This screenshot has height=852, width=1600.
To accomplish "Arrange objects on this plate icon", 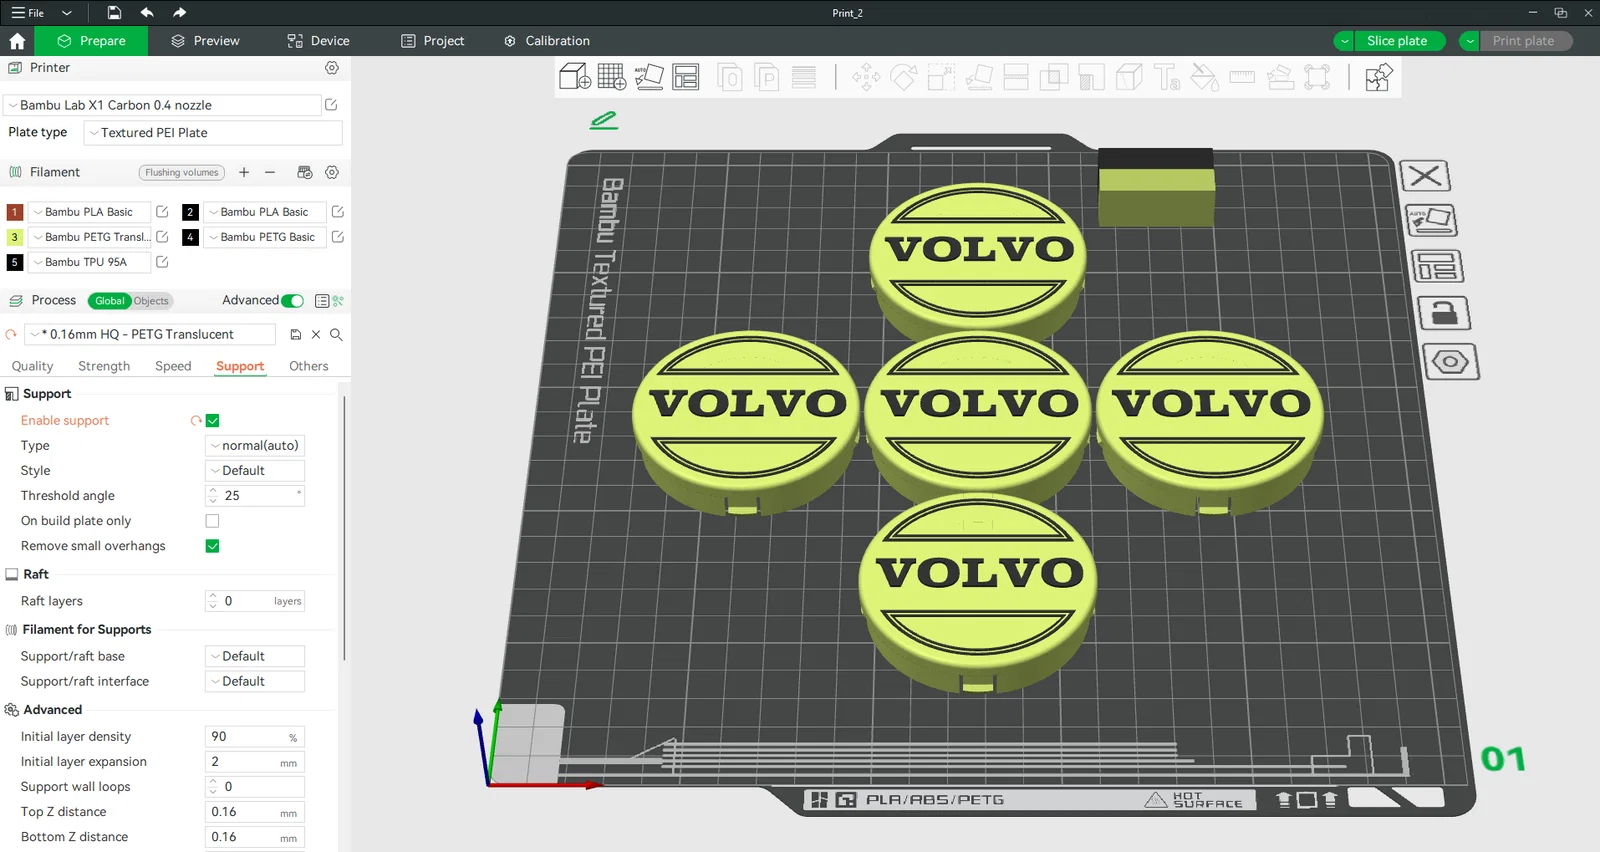I will 1437,266.
